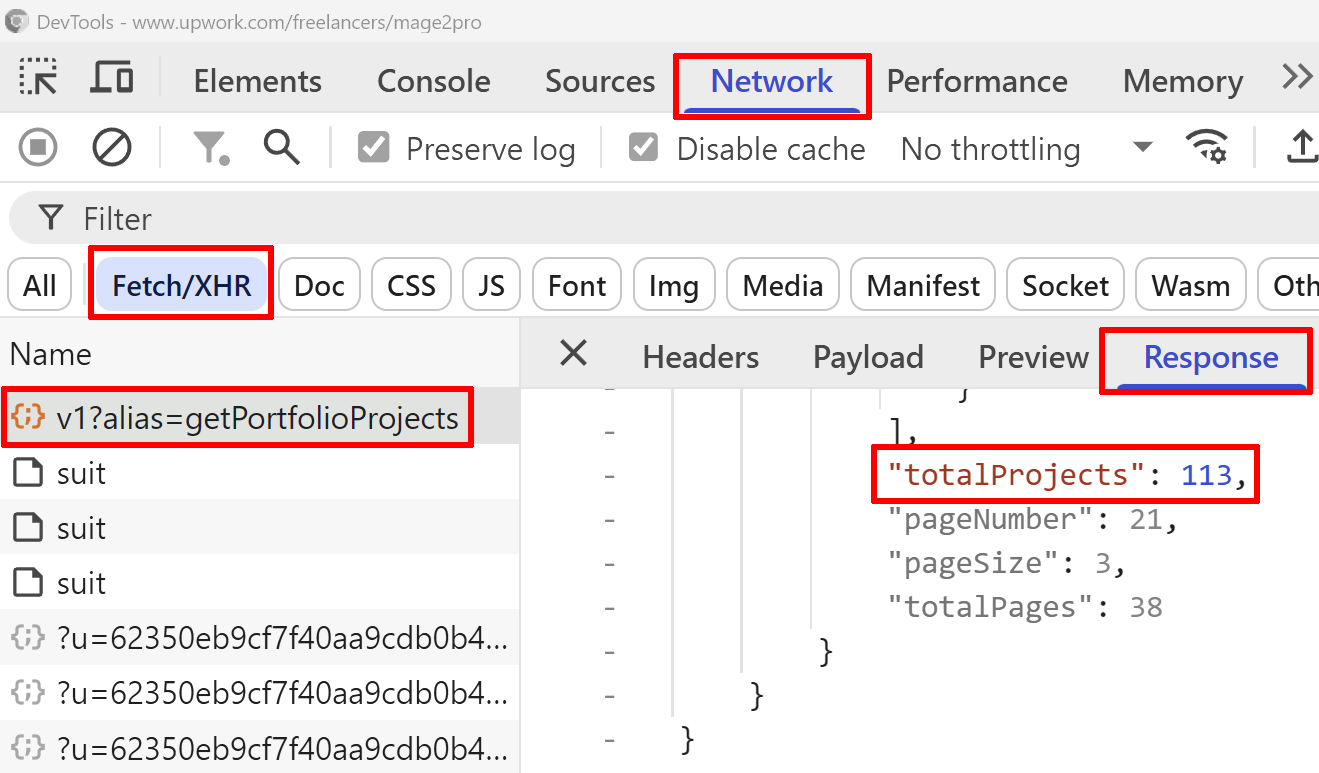Close the request details pane
Image resolution: width=1319 pixels, height=773 pixels.
click(x=573, y=354)
